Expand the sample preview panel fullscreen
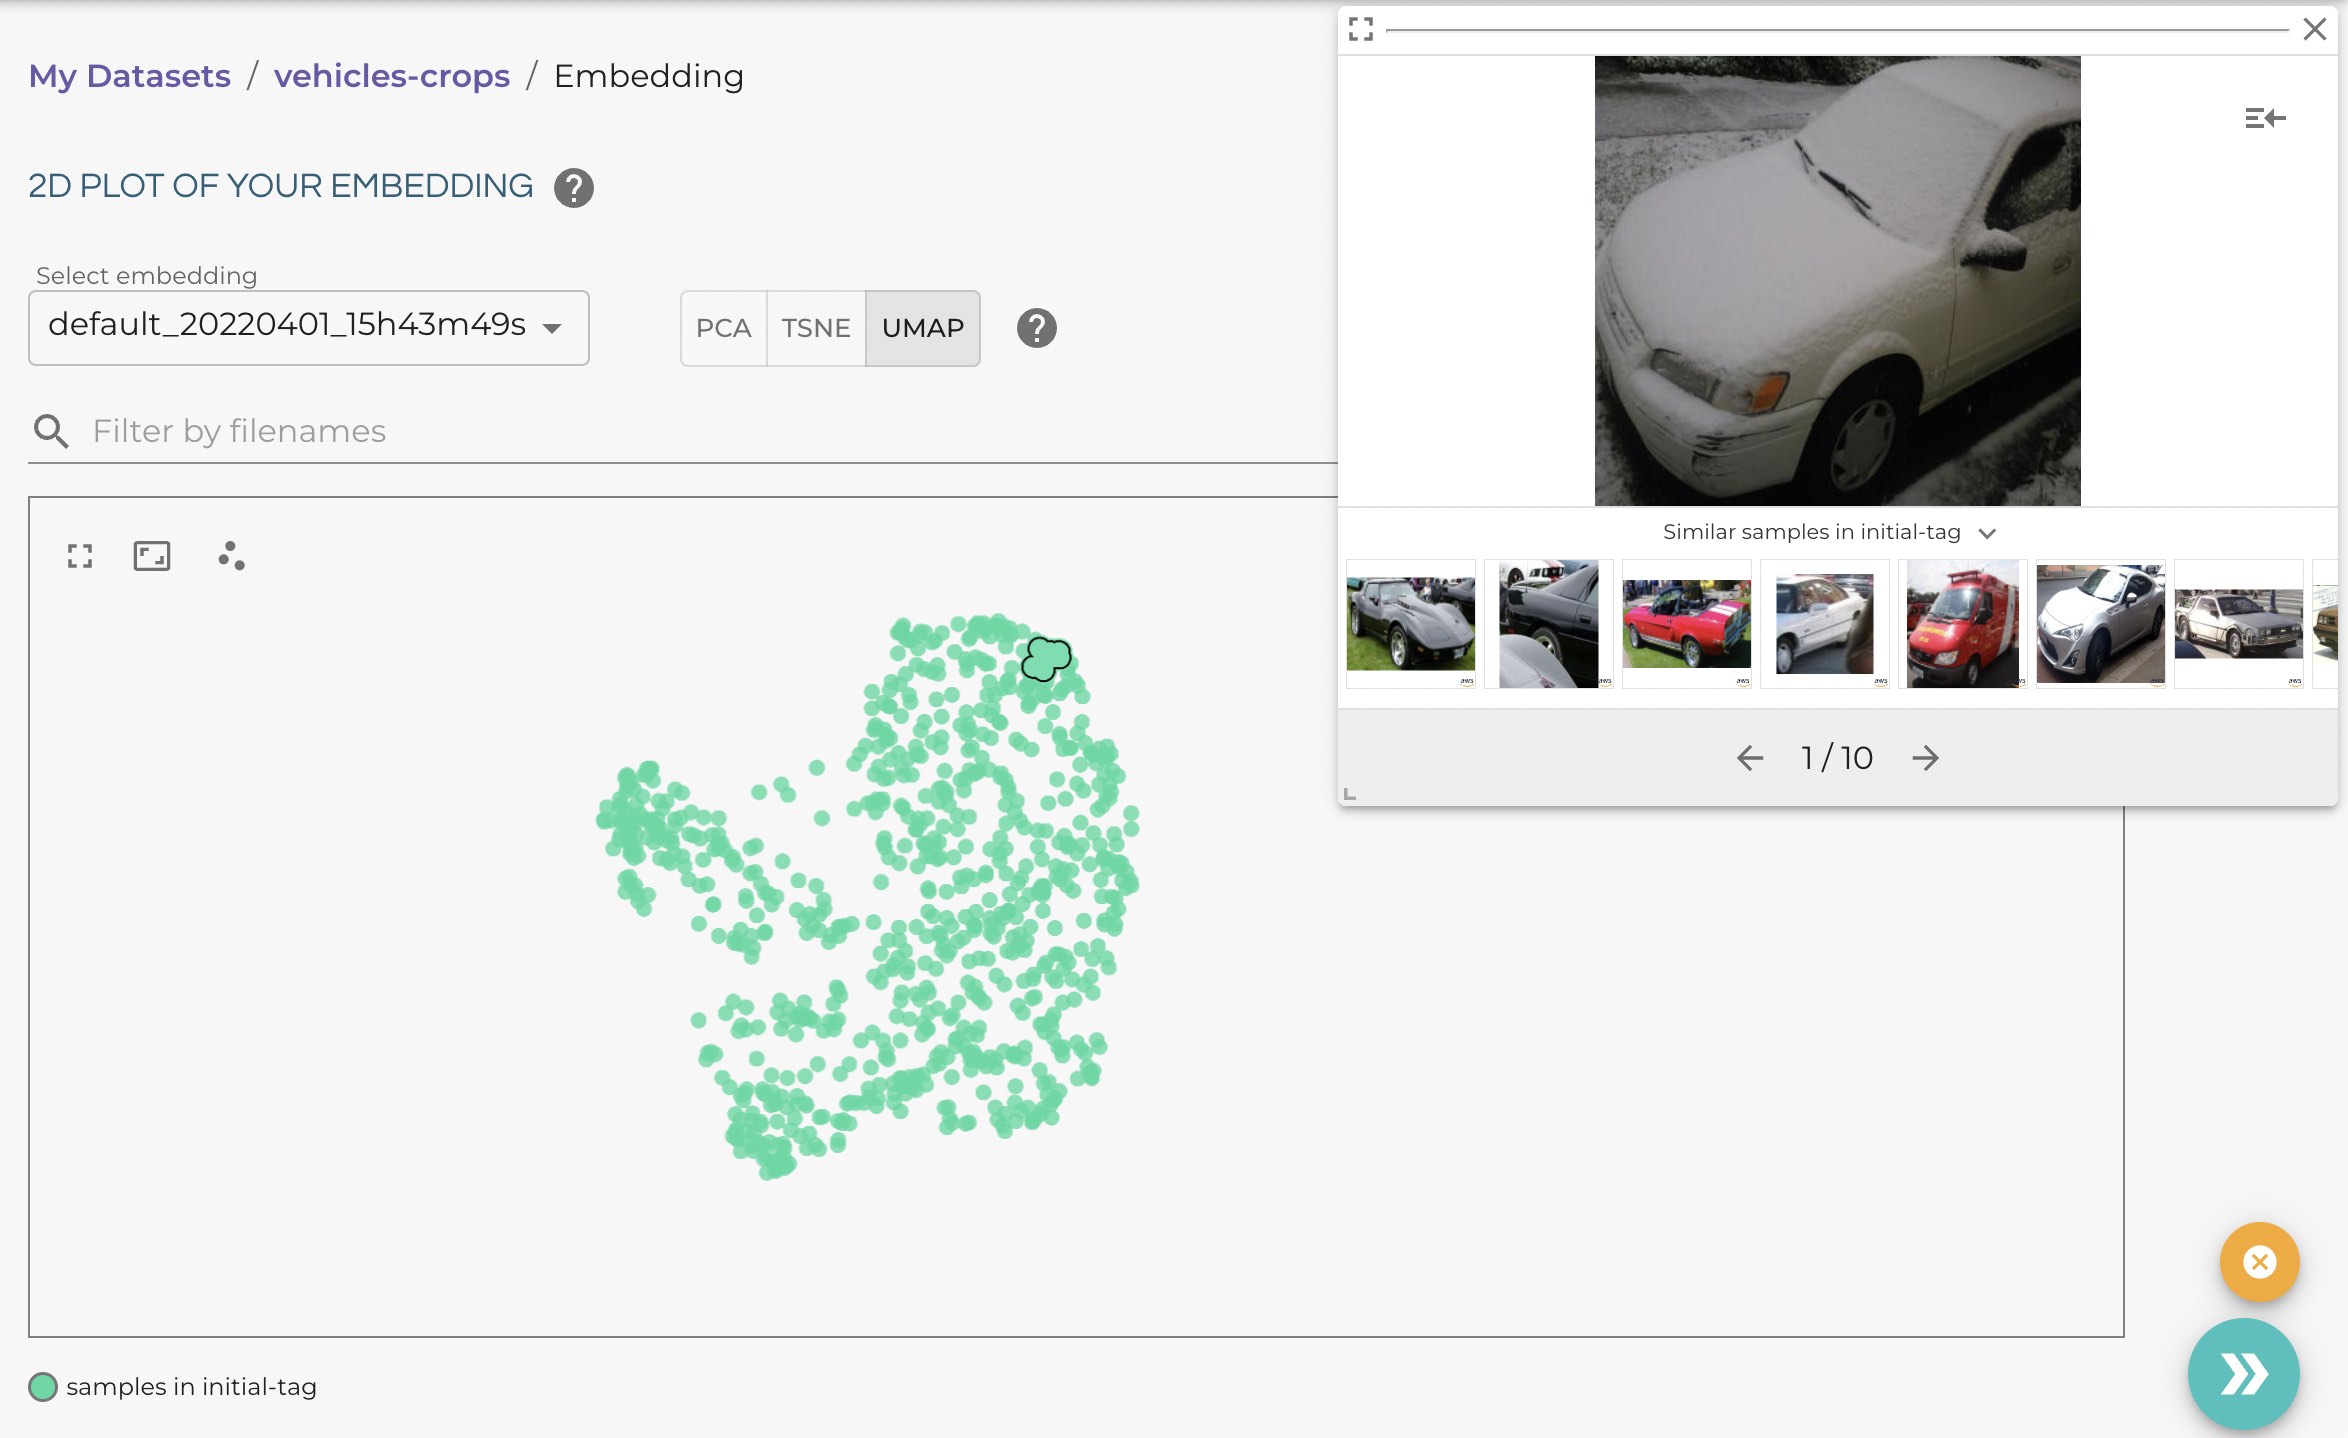The height and width of the screenshot is (1438, 2348). [1360, 29]
